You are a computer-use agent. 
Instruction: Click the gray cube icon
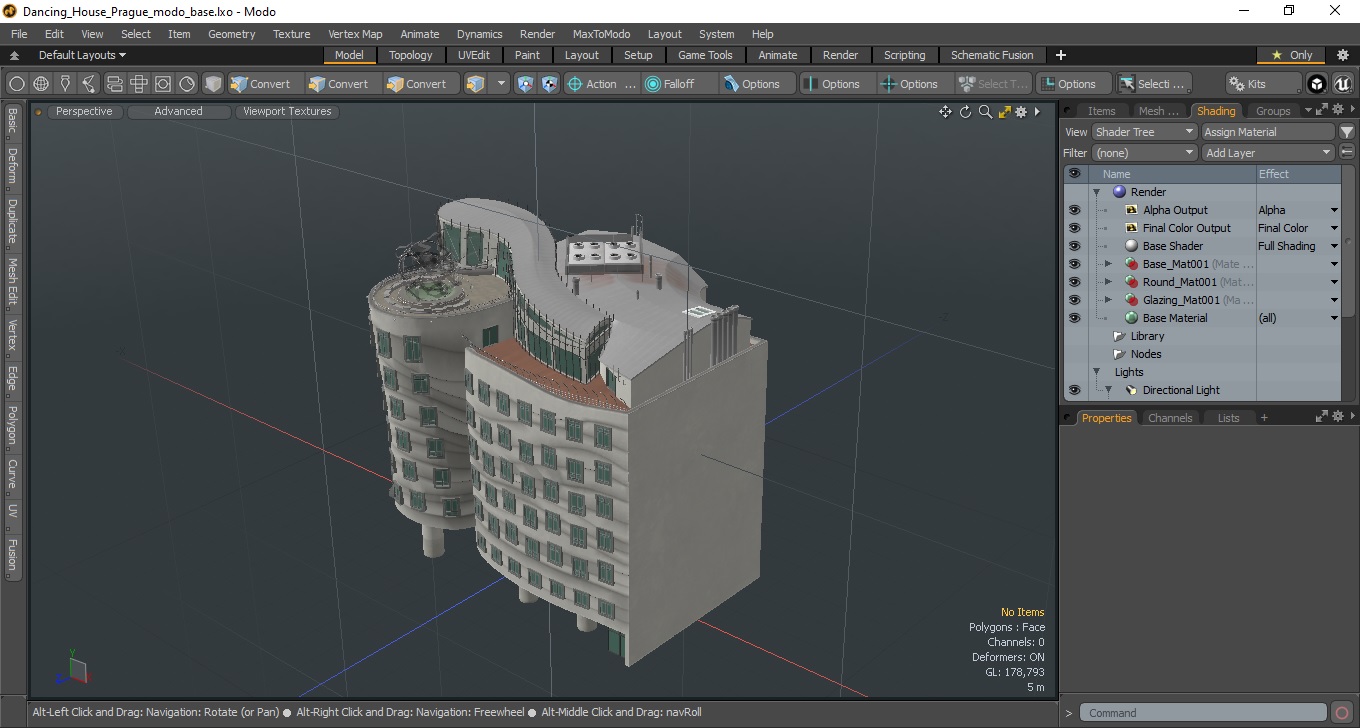coord(213,84)
